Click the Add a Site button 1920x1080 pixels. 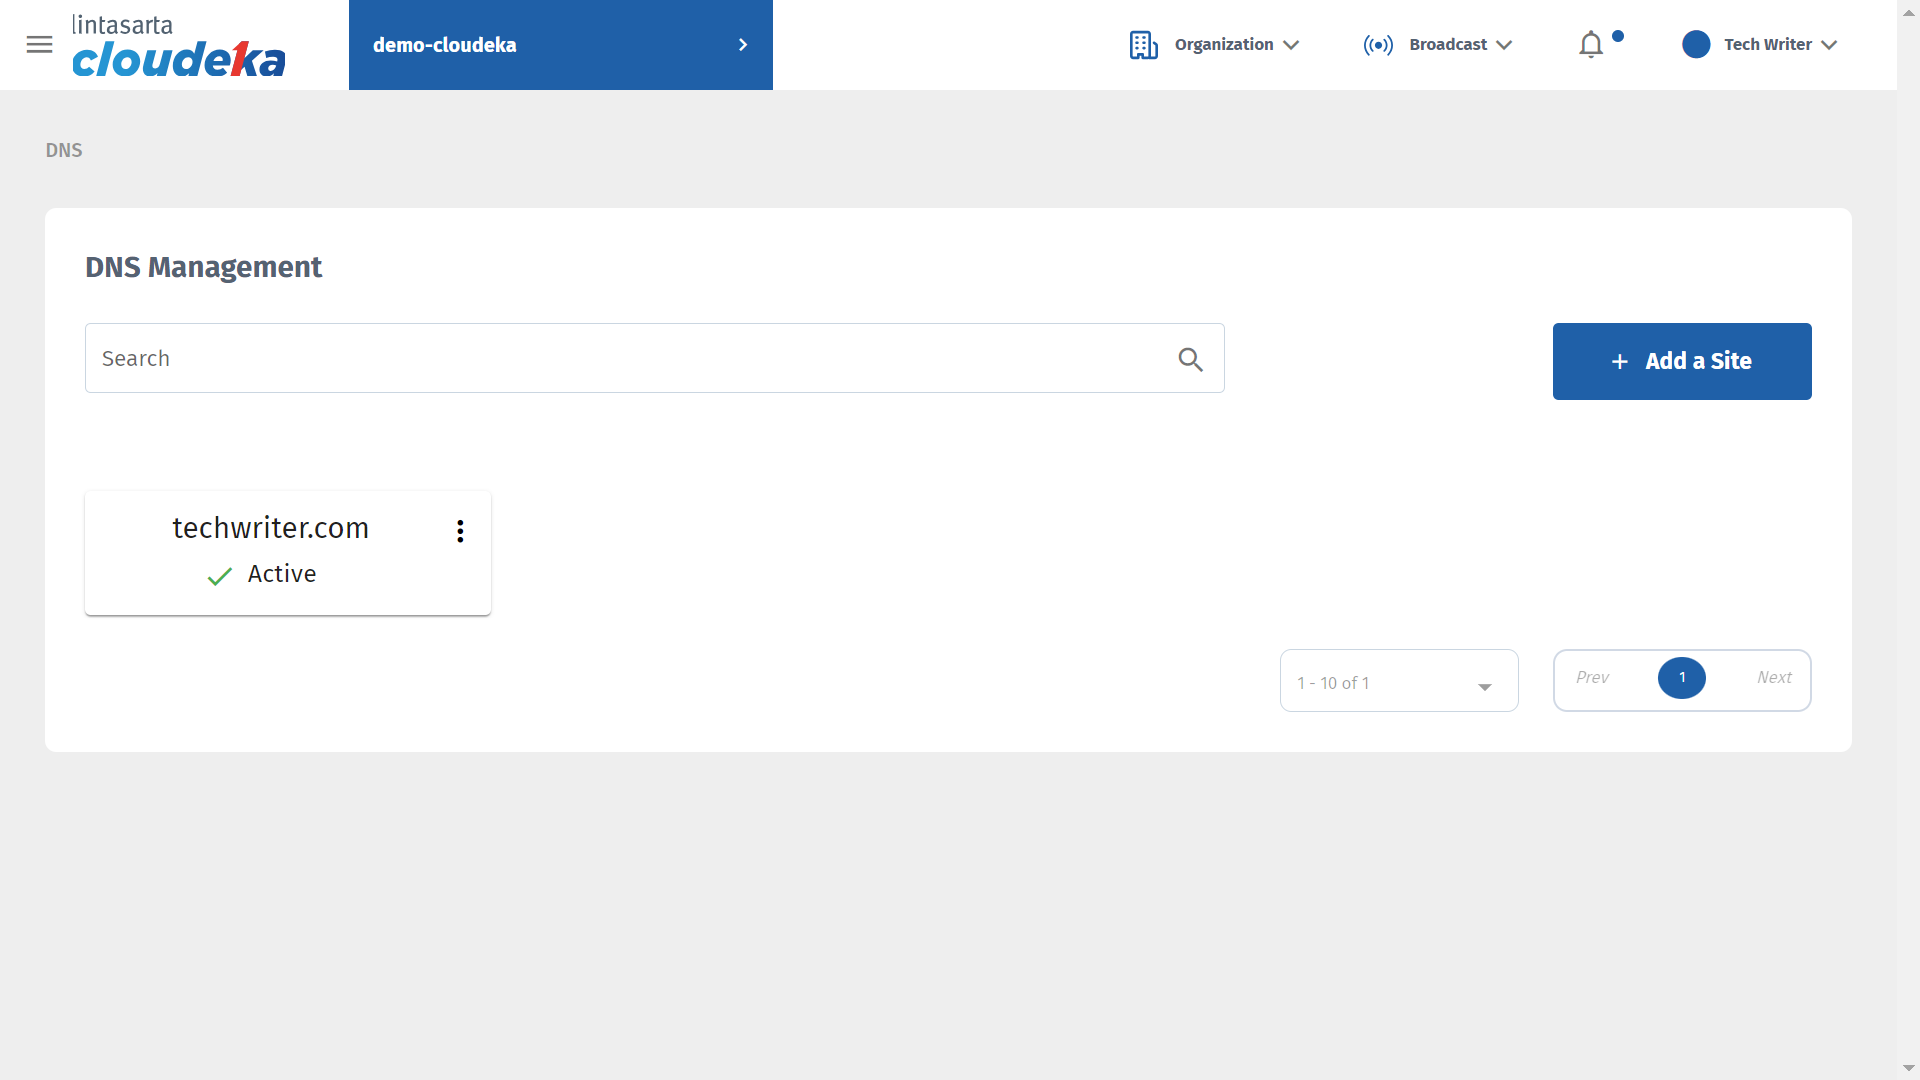click(x=1681, y=361)
